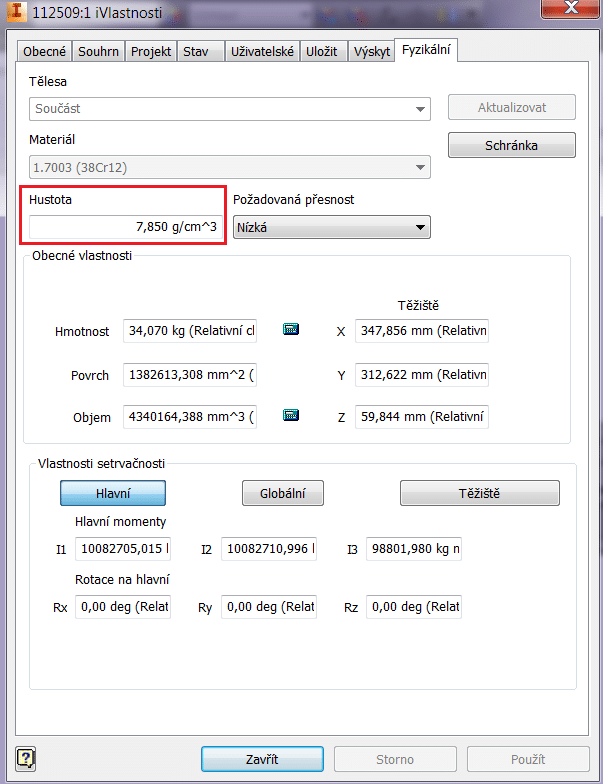Click the 'Rotace na hlavní' label
603x784 pixels.
click(x=122, y=580)
